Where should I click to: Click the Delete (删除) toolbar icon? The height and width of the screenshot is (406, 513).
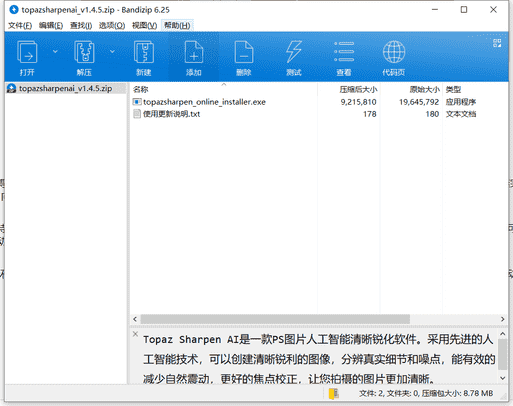[x=244, y=52]
